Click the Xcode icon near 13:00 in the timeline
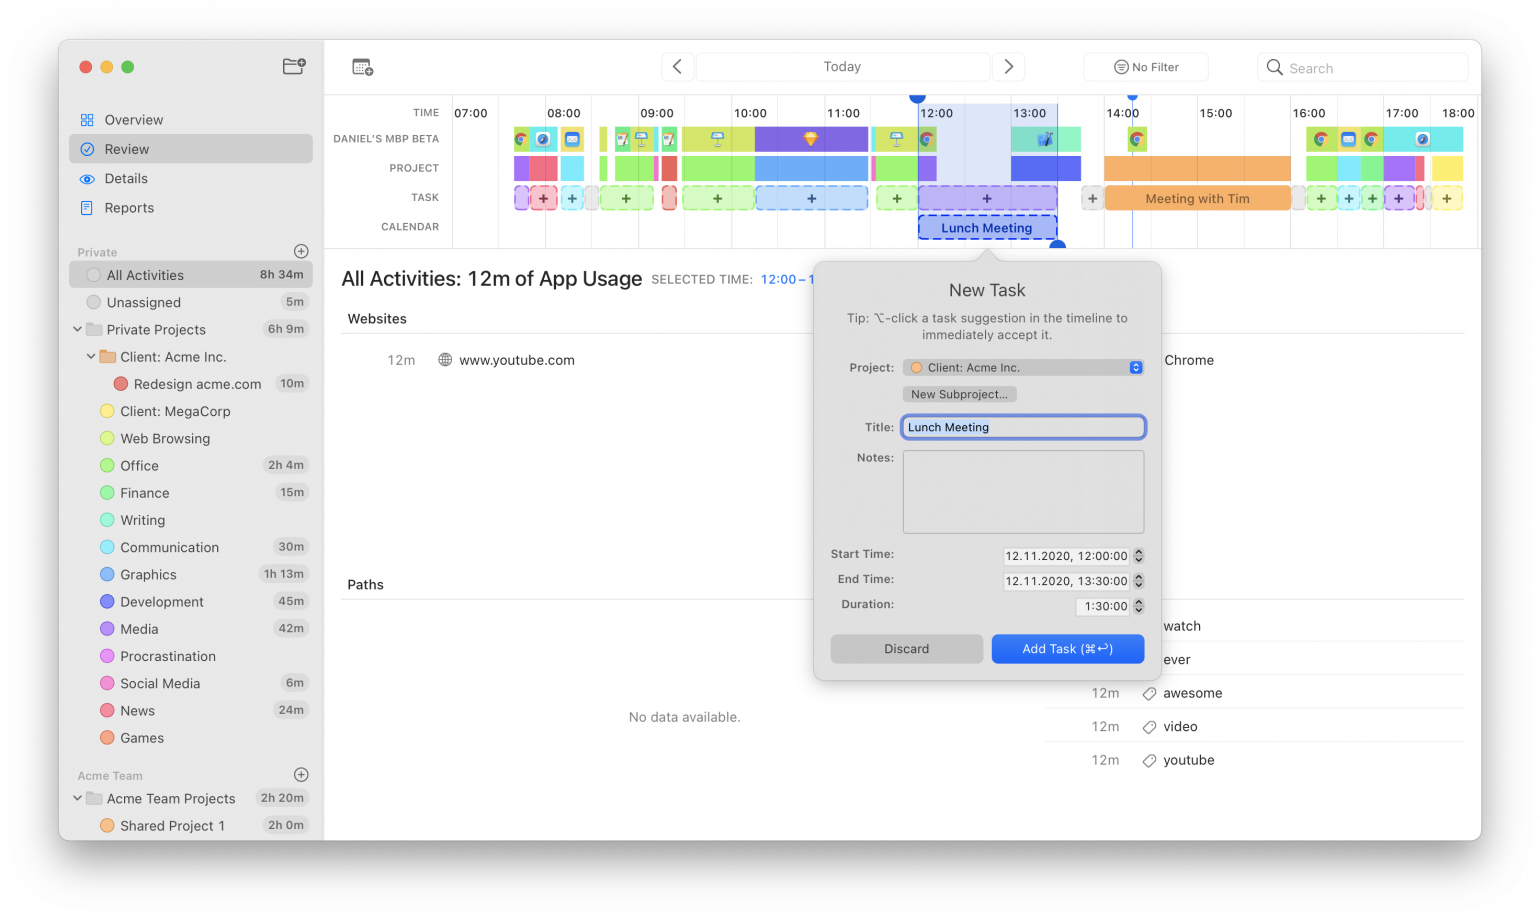 (1043, 140)
